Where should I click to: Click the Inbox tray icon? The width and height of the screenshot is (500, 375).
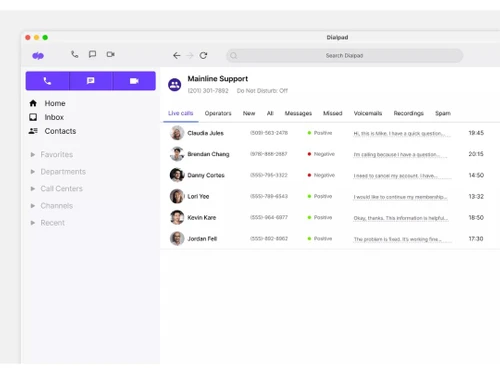coord(33,117)
